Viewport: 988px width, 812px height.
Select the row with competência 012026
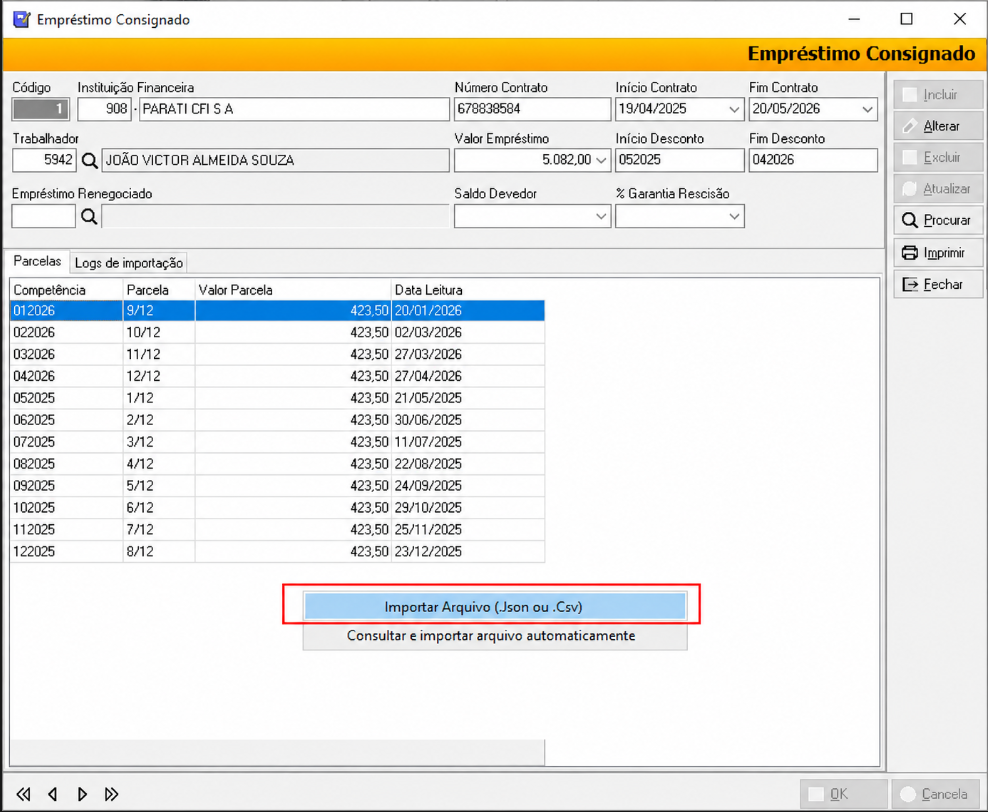coord(277,311)
